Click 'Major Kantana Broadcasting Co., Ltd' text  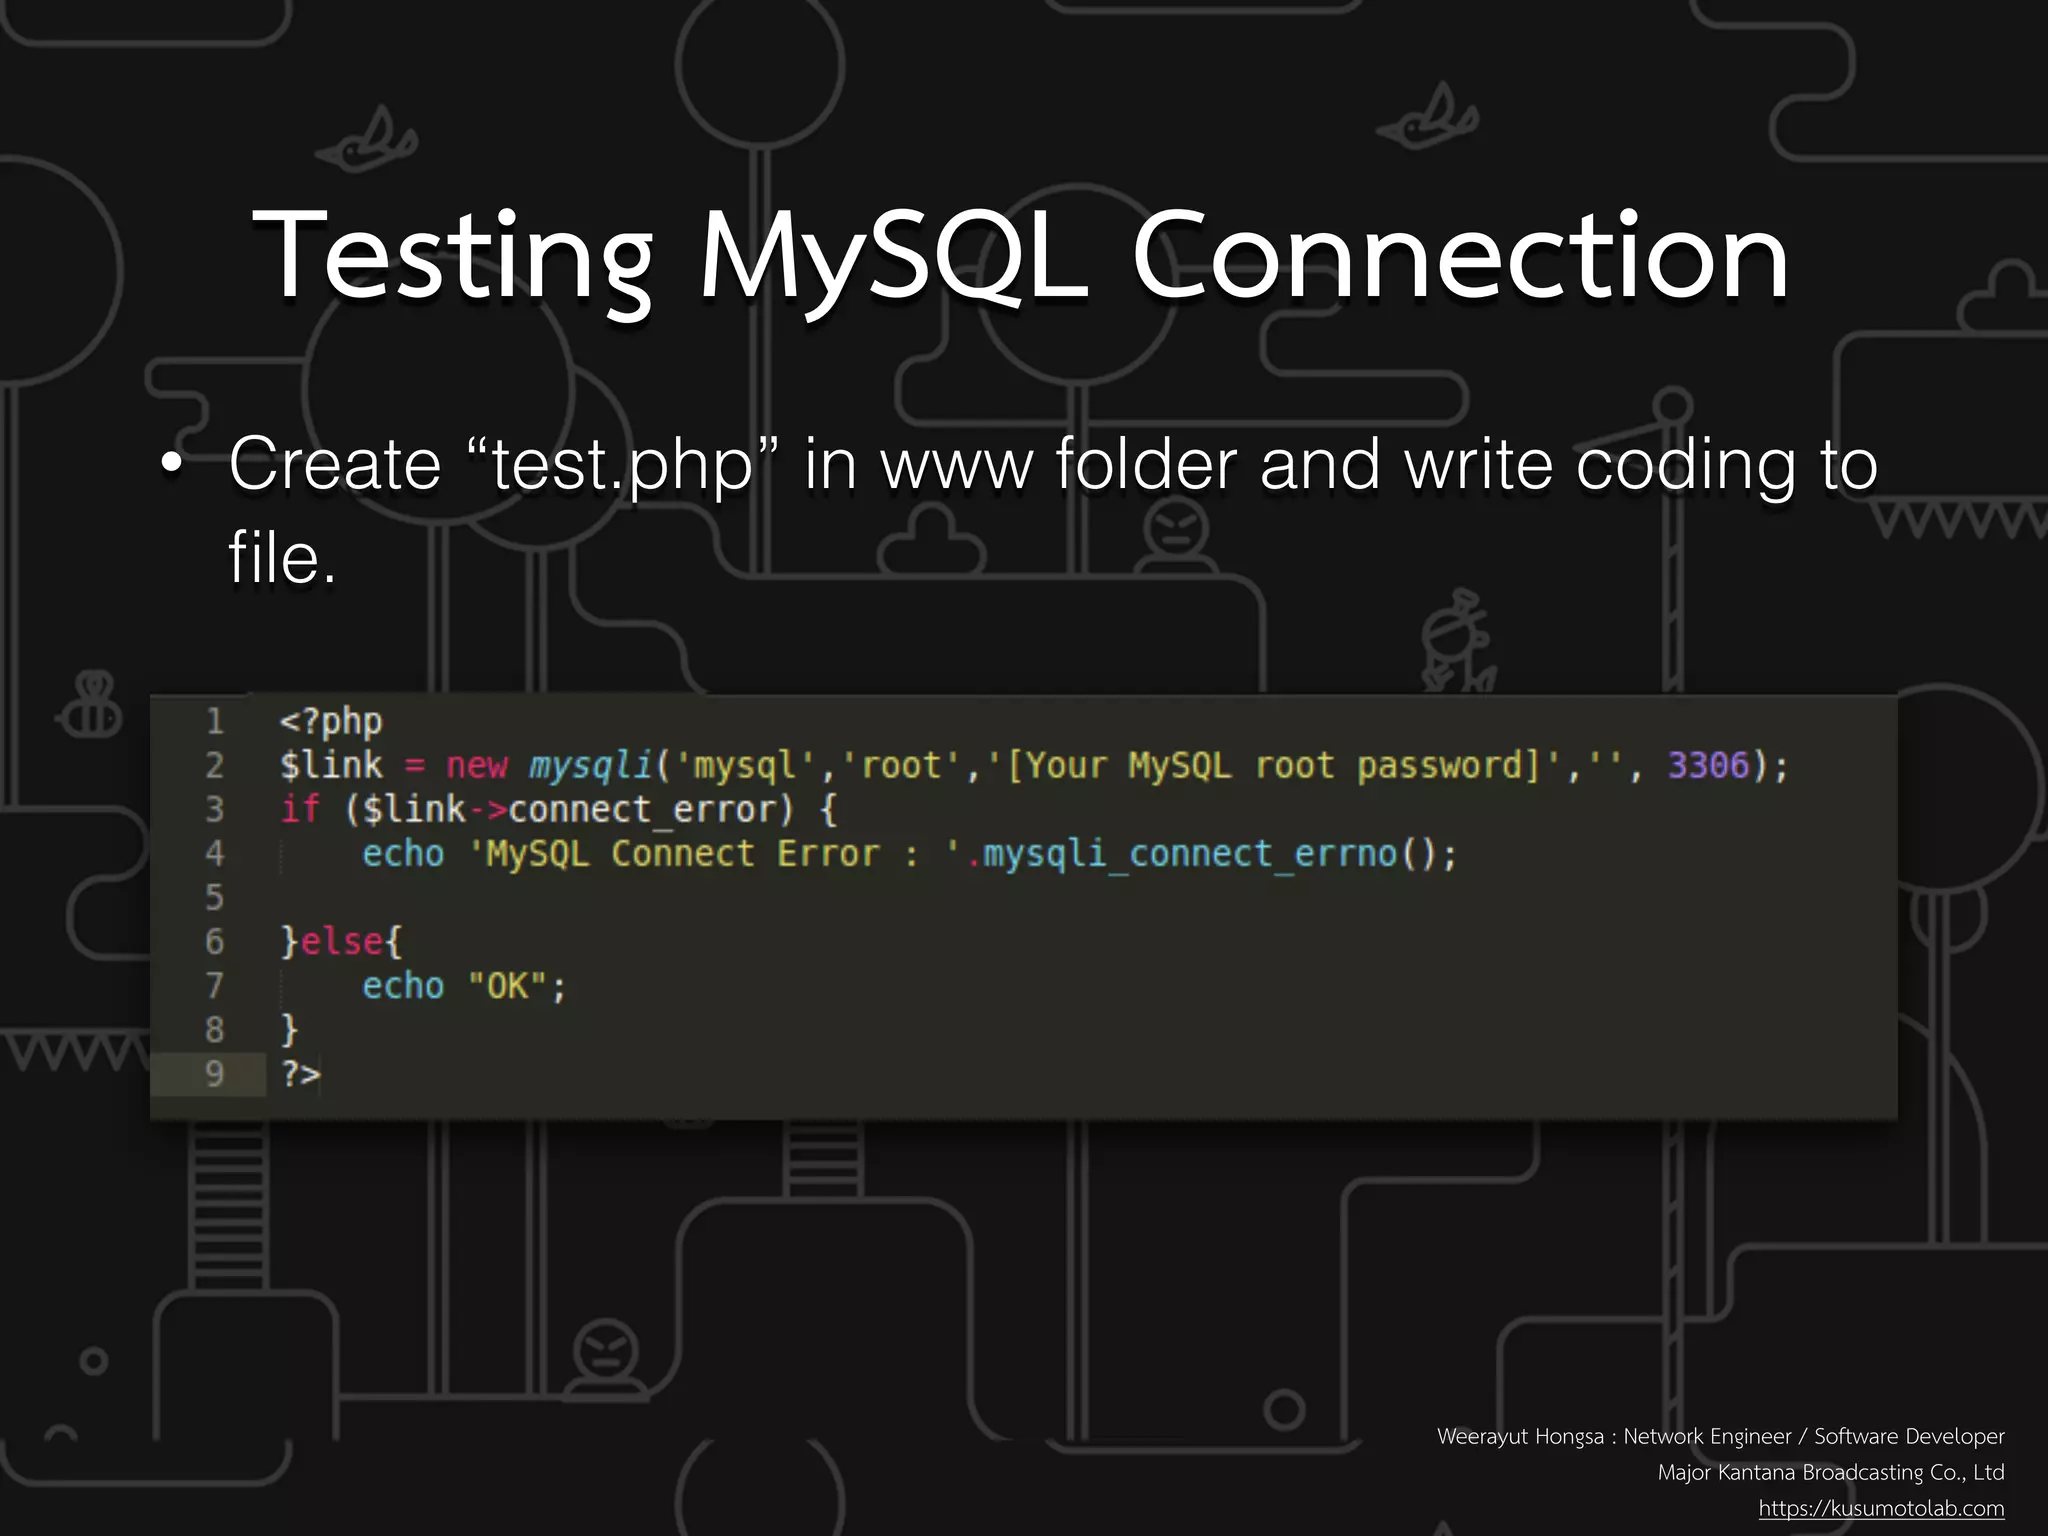(x=1831, y=1472)
